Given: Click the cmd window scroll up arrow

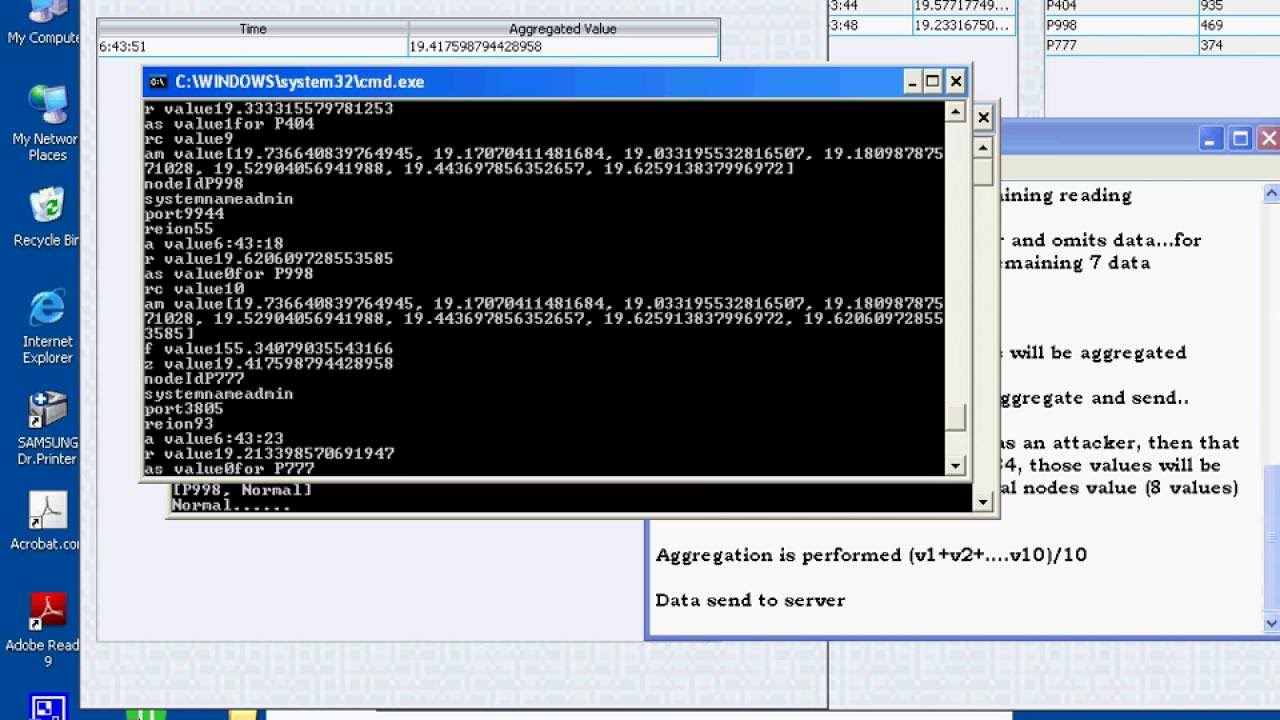Looking at the screenshot, I should coord(955,112).
